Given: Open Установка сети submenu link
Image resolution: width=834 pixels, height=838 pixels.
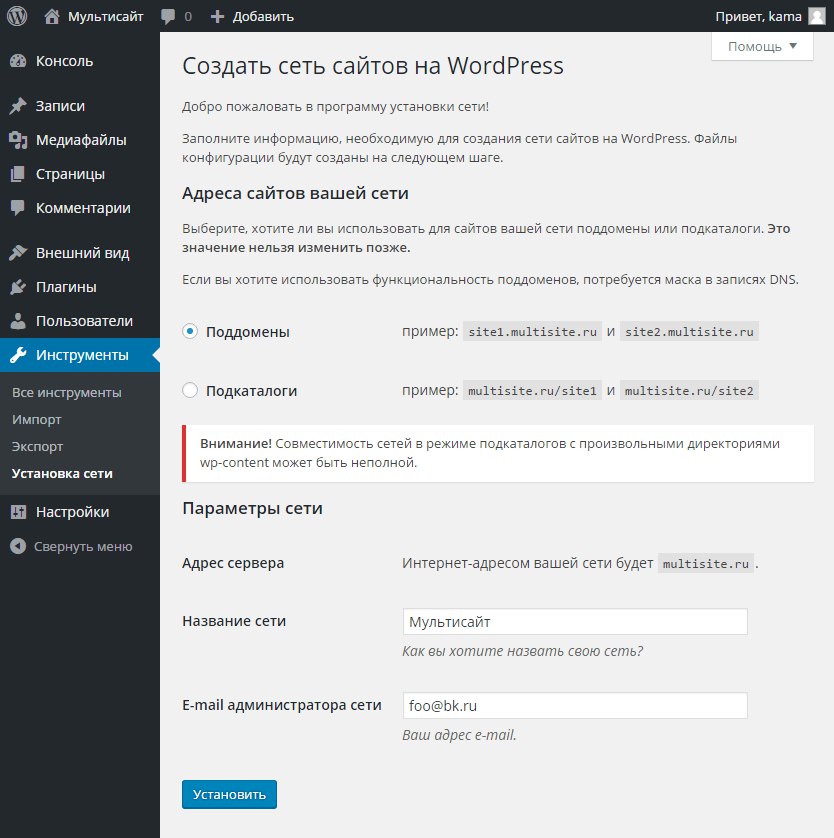Looking at the screenshot, I should coord(62,474).
